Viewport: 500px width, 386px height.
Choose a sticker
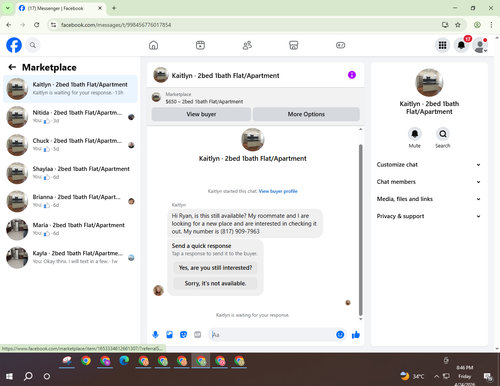[x=183, y=335]
